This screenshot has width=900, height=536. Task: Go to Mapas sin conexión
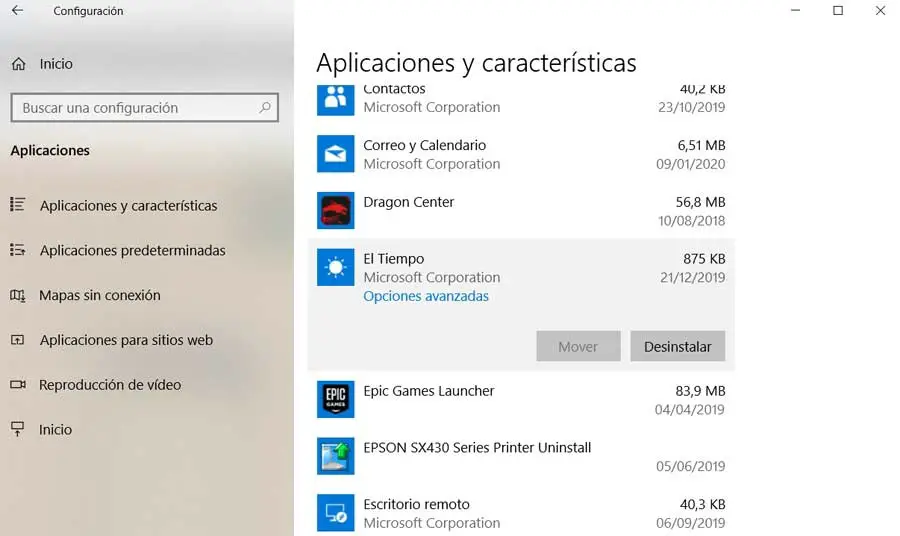(99, 296)
